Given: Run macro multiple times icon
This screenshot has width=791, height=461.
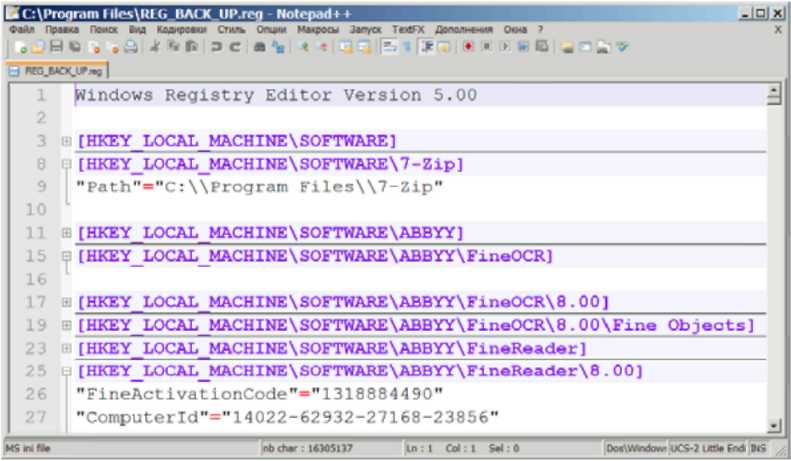Looking at the screenshot, I should (x=523, y=47).
